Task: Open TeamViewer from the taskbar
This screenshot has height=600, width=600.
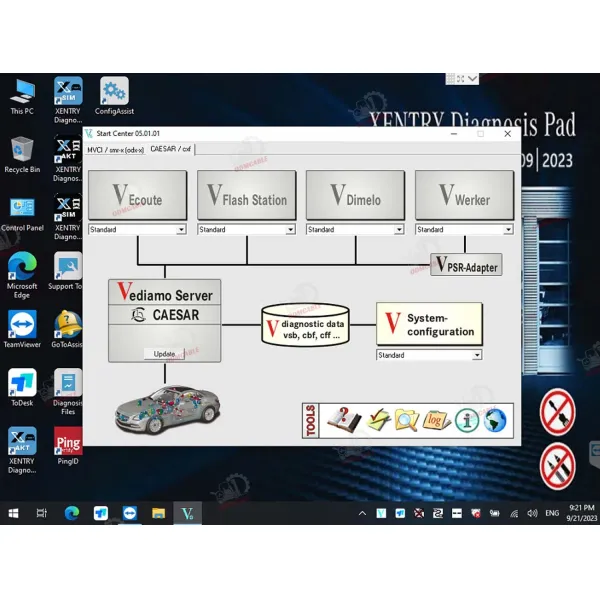Action: pos(130,513)
